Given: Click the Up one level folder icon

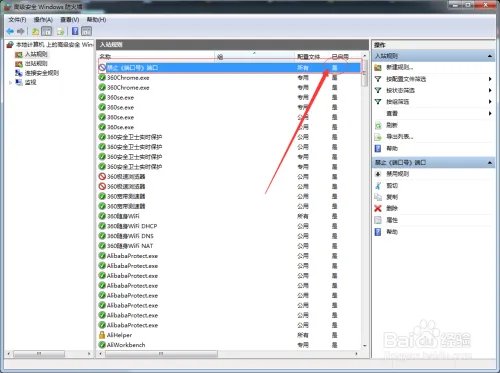Looking at the screenshot, I should [35, 32].
